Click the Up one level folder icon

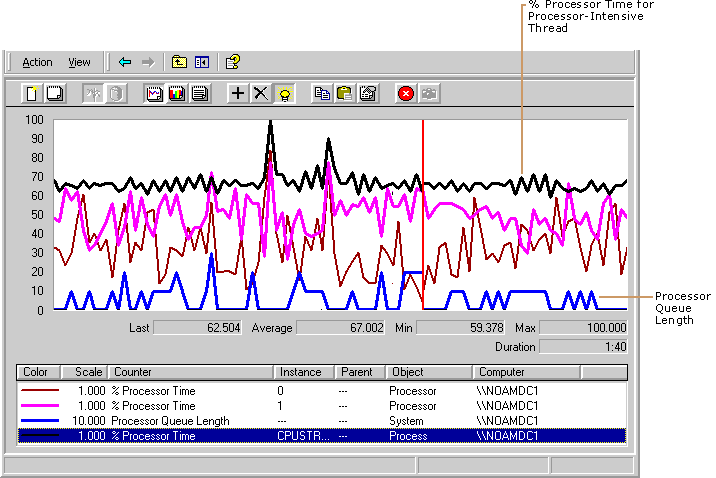point(179,62)
